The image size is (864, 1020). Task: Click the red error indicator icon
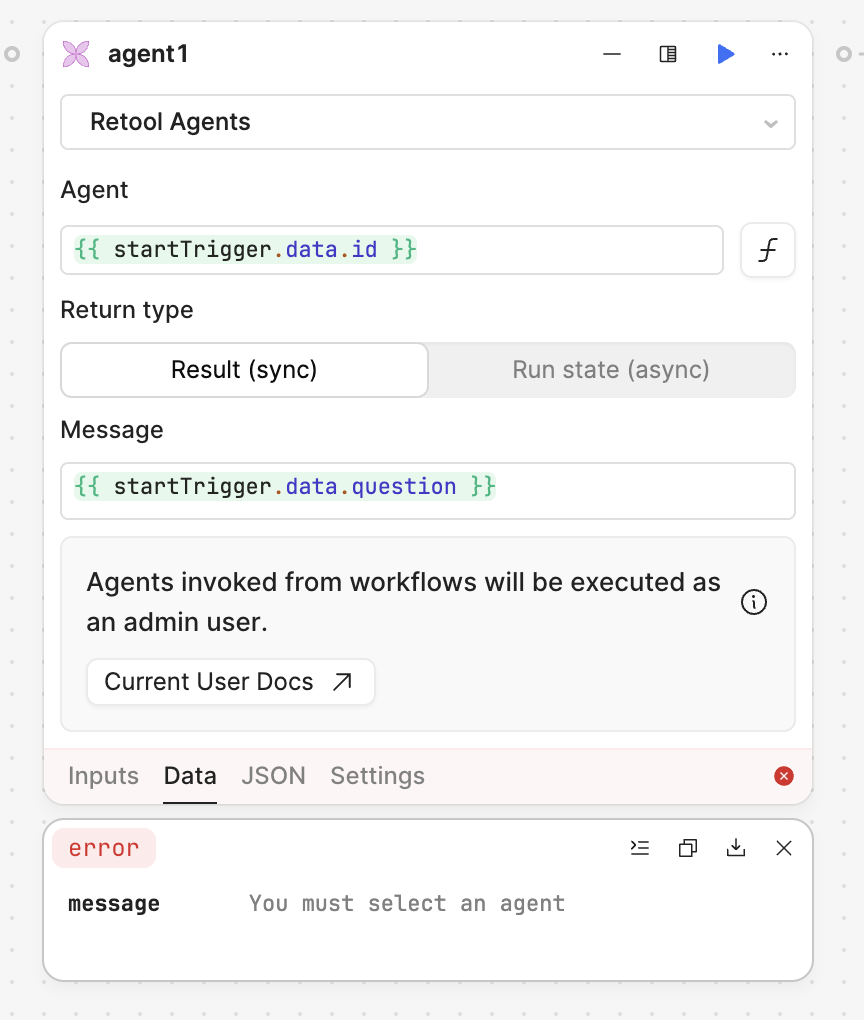[x=784, y=776]
